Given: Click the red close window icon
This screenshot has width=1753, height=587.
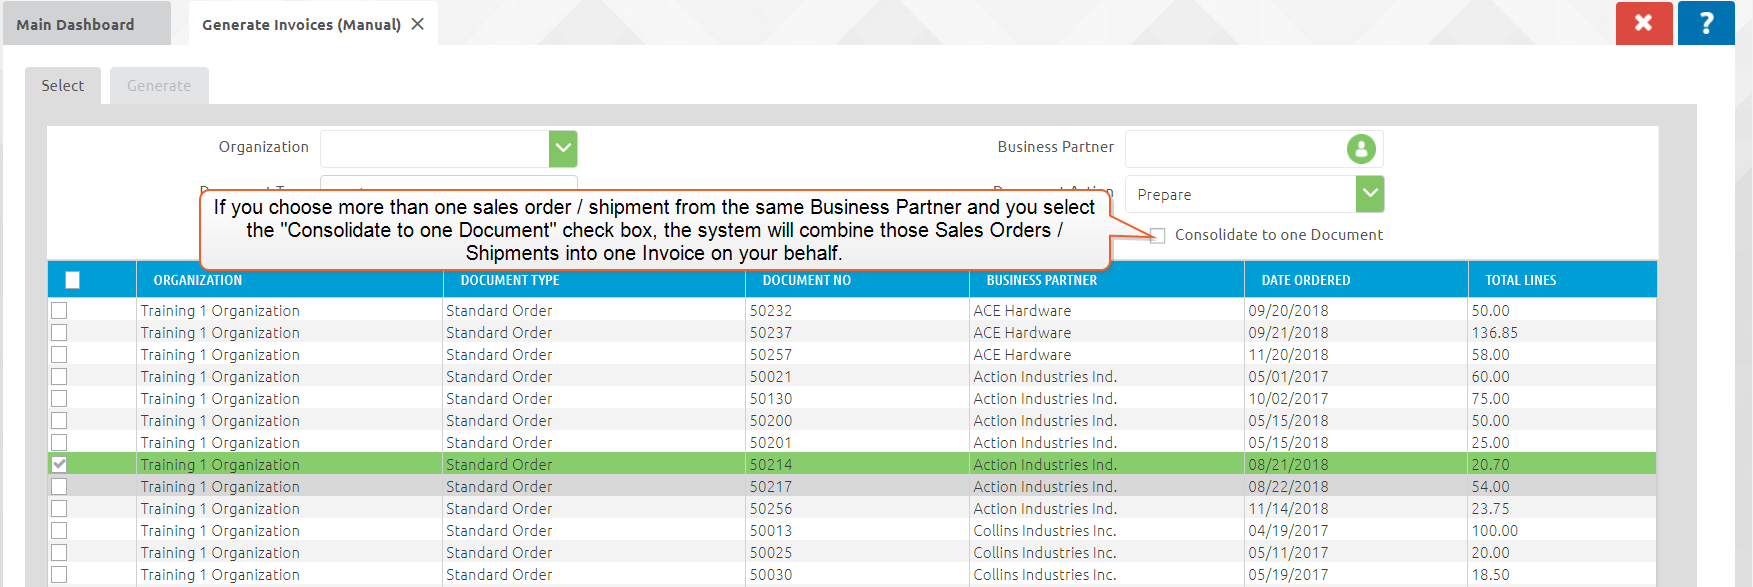Looking at the screenshot, I should [1643, 23].
